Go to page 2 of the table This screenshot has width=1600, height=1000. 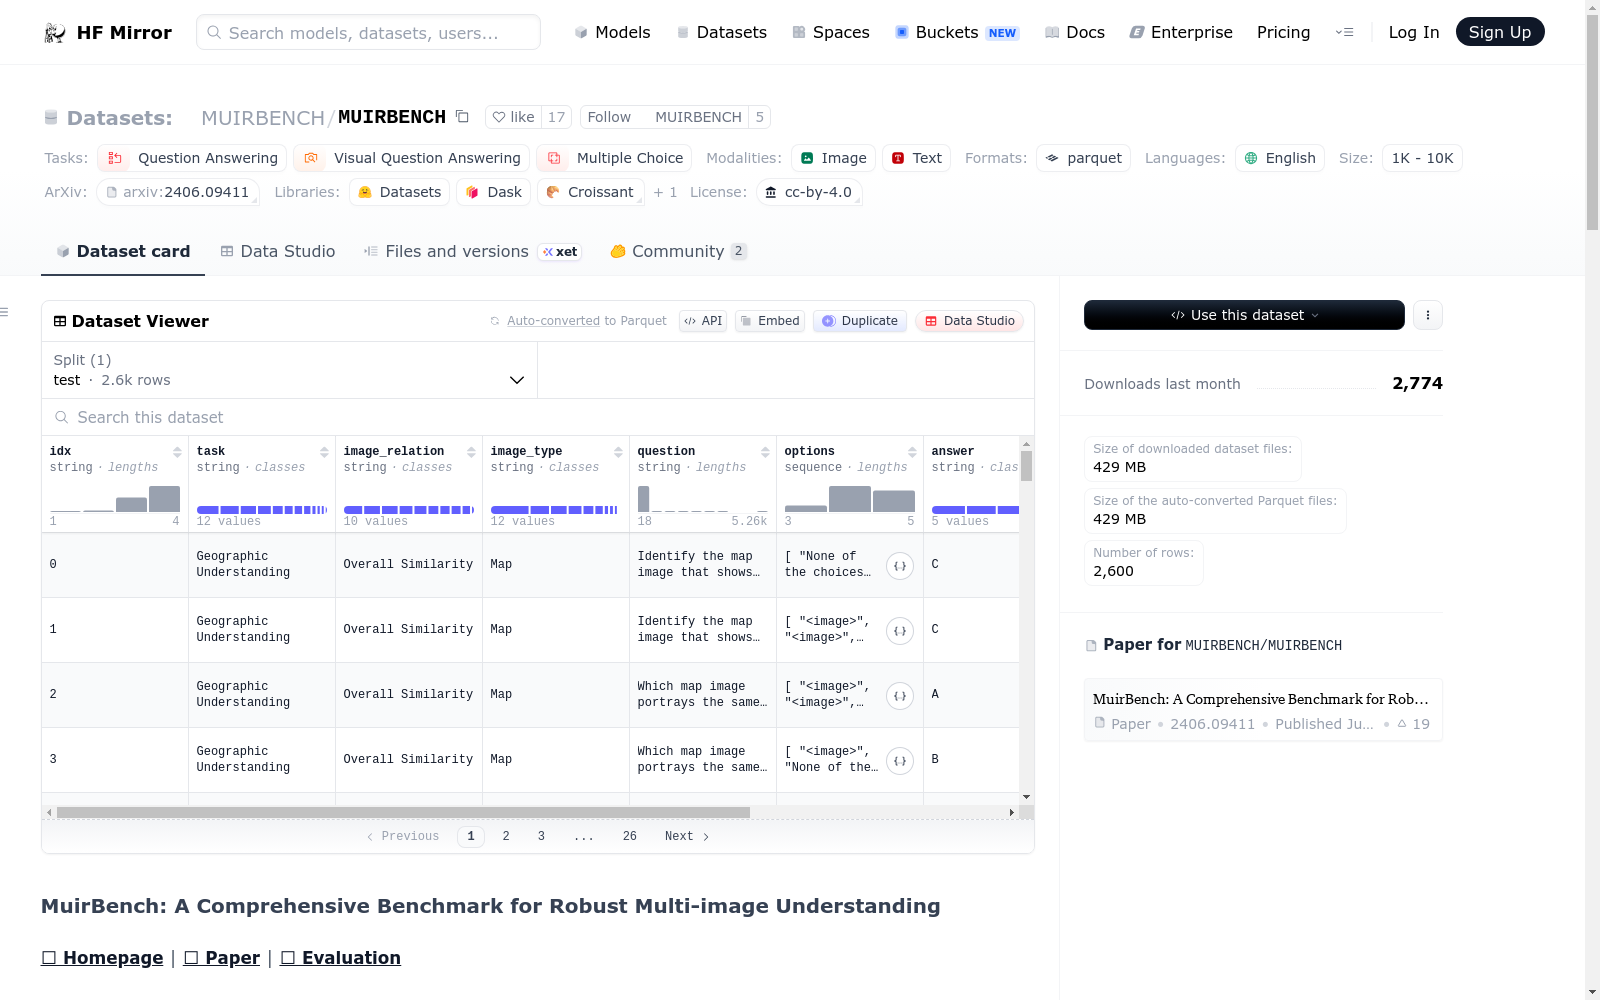tap(506, 836)
